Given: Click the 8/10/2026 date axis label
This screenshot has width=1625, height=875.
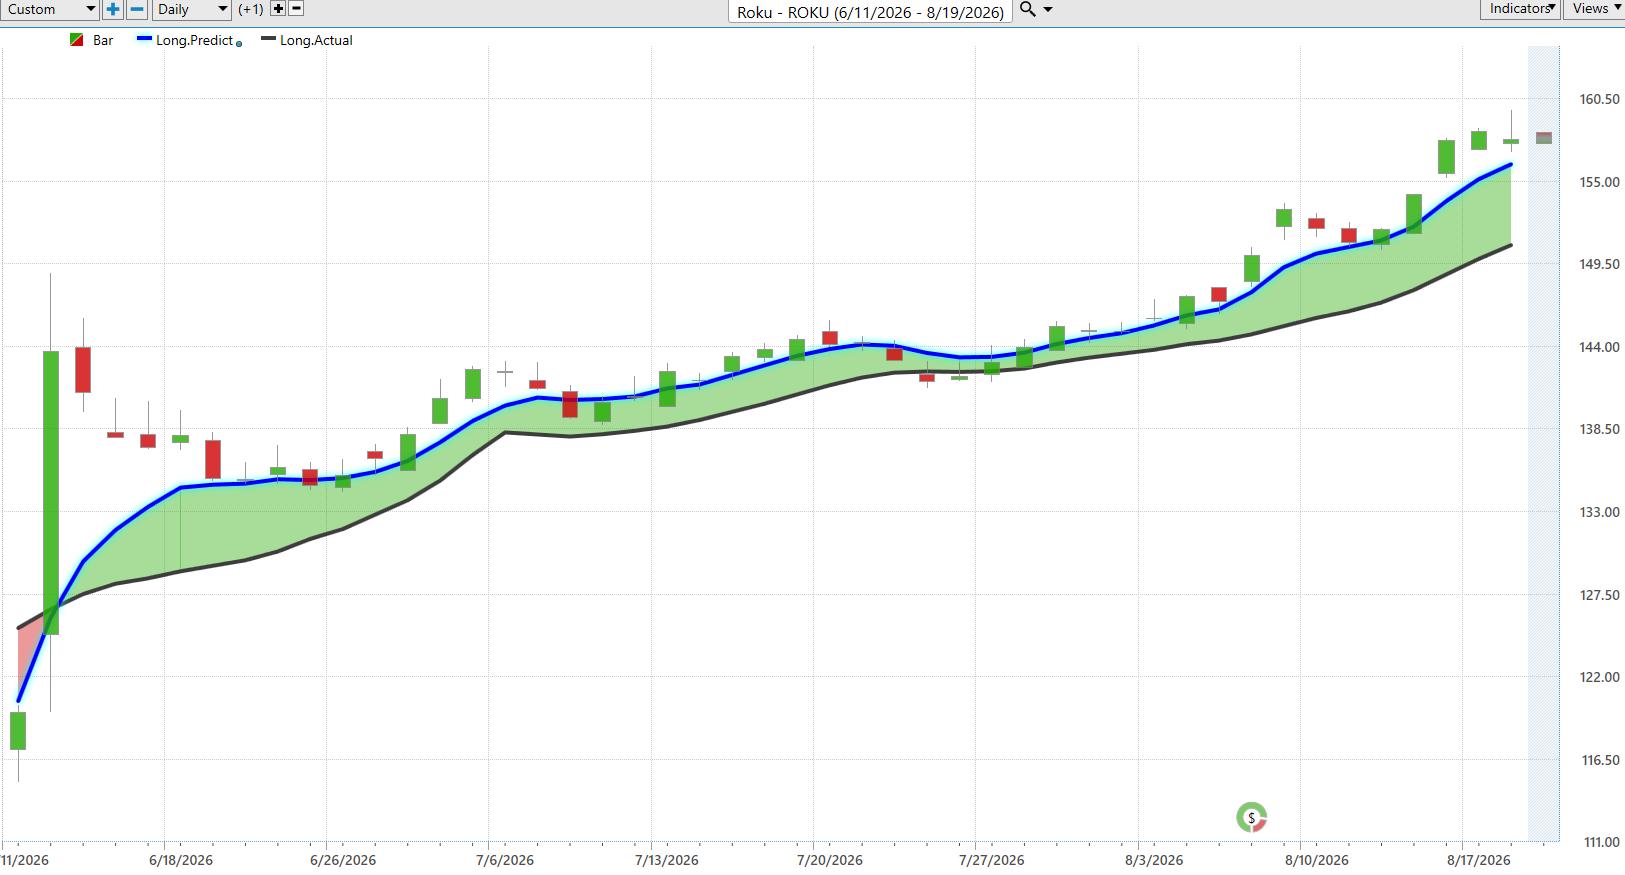Looking at the screenshot, I should click(x=1317, y=860).
